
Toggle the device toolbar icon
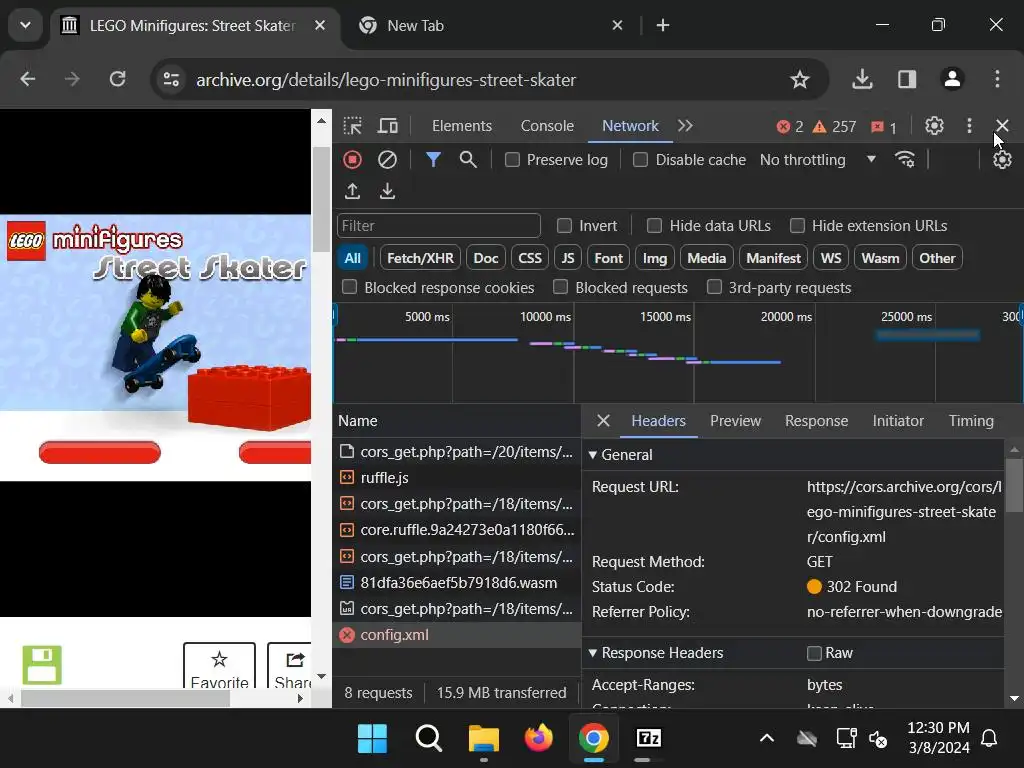(x=388, y=125)
